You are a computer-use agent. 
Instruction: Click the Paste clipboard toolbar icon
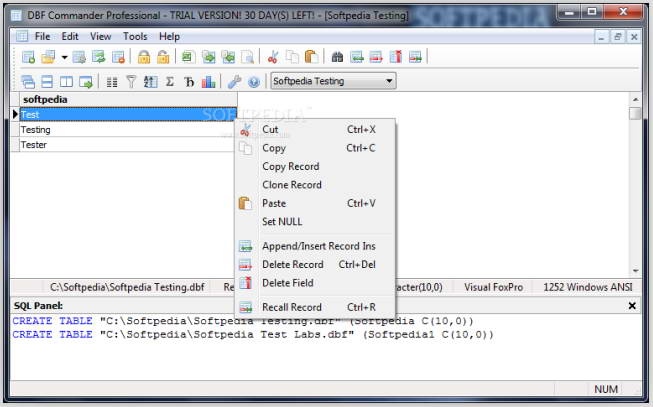(x=312, y=57)
